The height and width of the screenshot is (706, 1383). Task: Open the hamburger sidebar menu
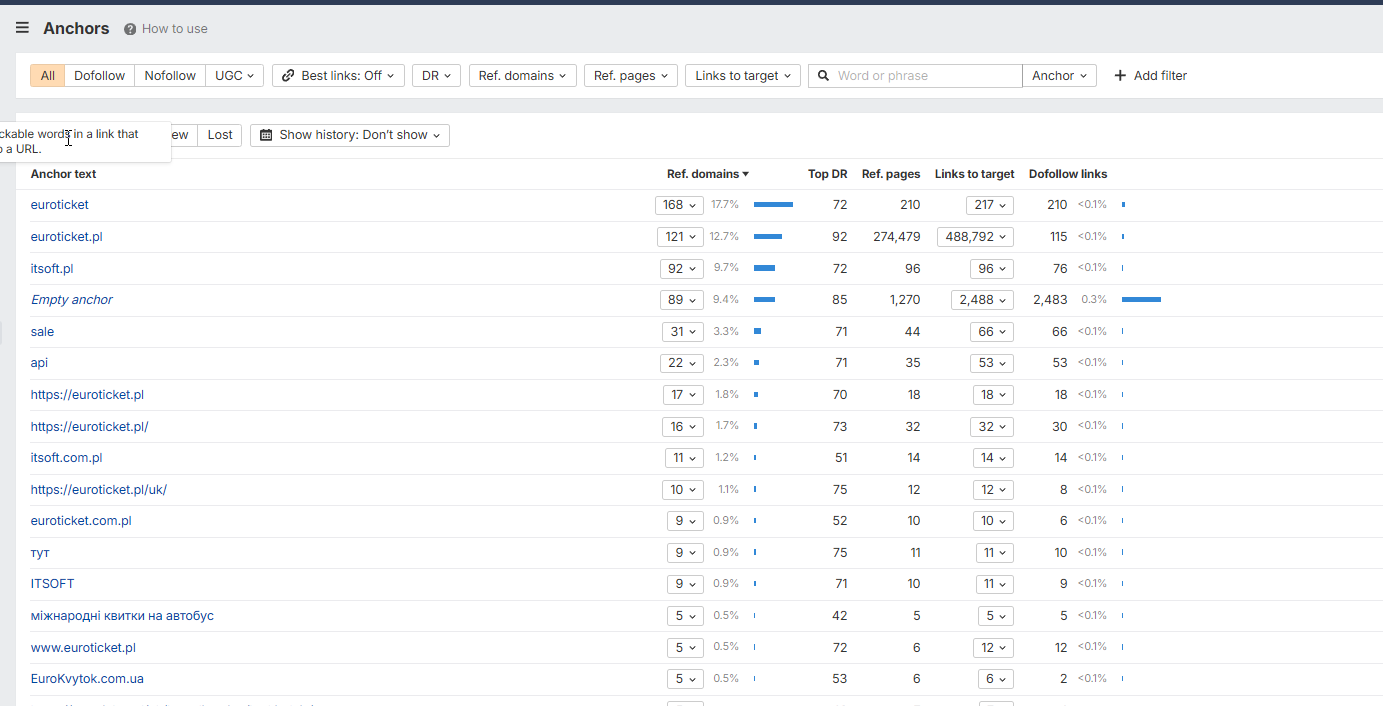click(22, 28)
